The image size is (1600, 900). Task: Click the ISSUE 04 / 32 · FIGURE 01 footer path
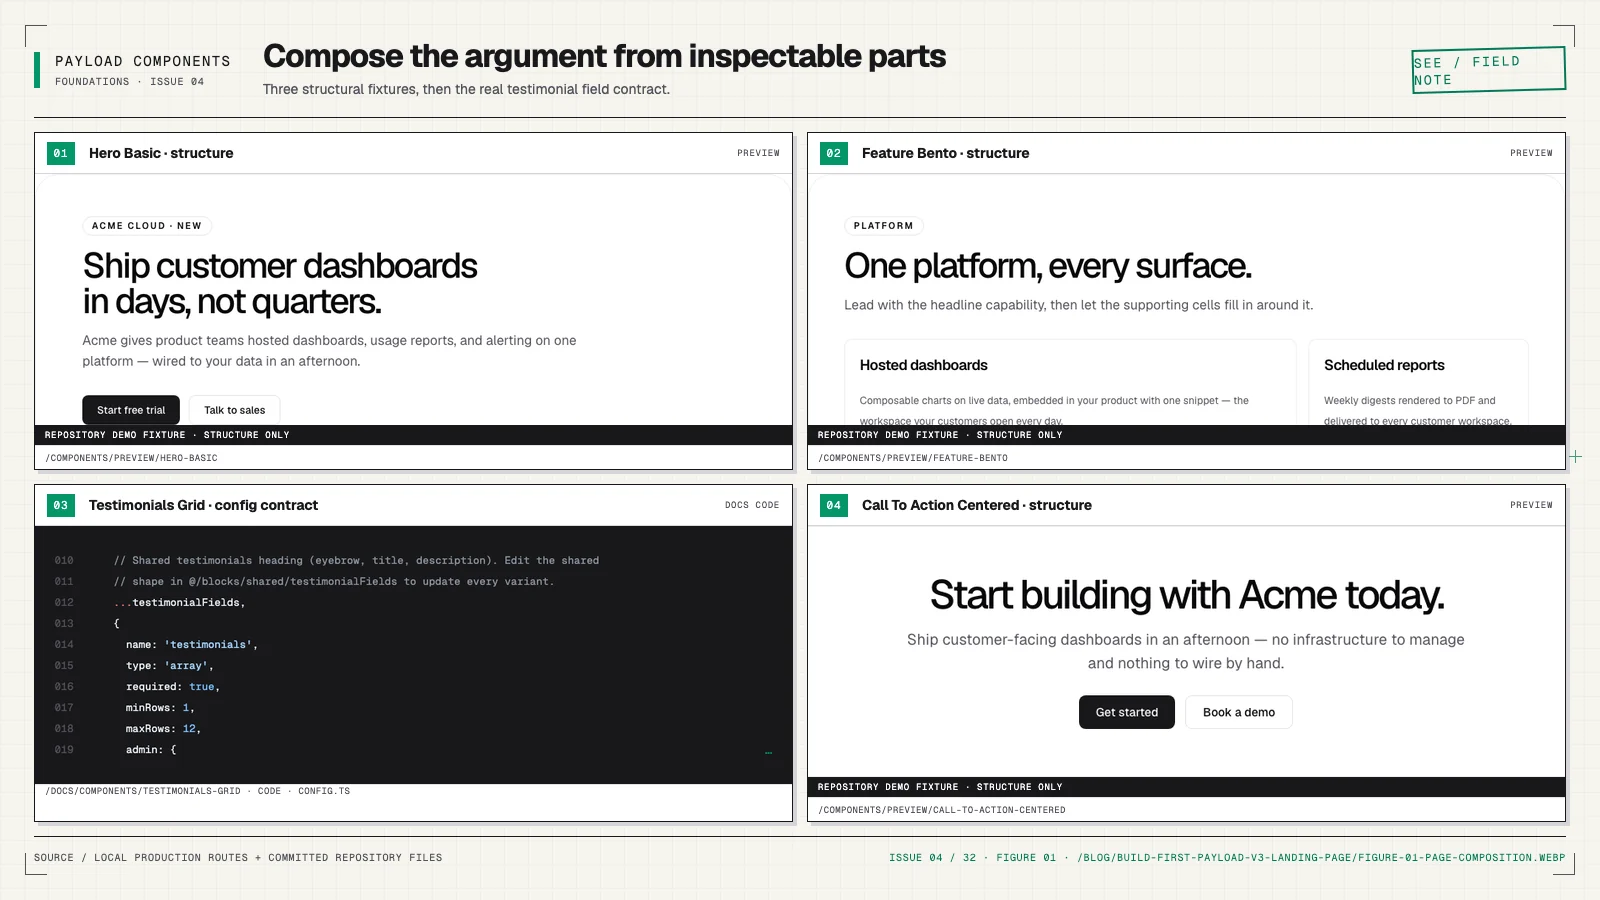pos(1227,858)
